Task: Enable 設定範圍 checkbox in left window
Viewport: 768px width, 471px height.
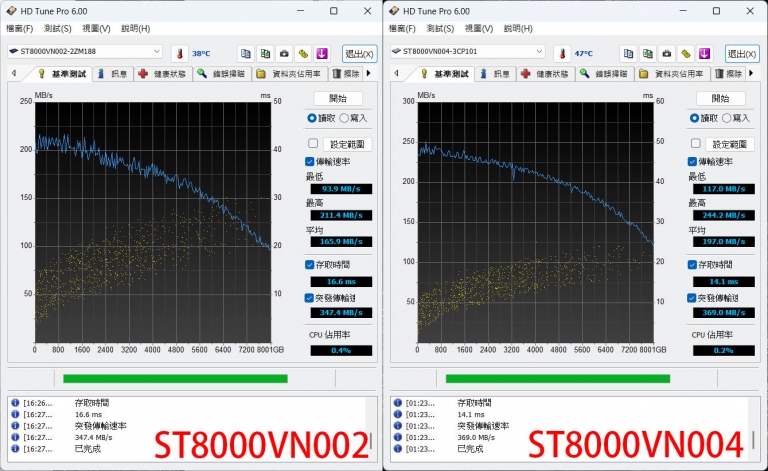Action: [x=313, y=143]
